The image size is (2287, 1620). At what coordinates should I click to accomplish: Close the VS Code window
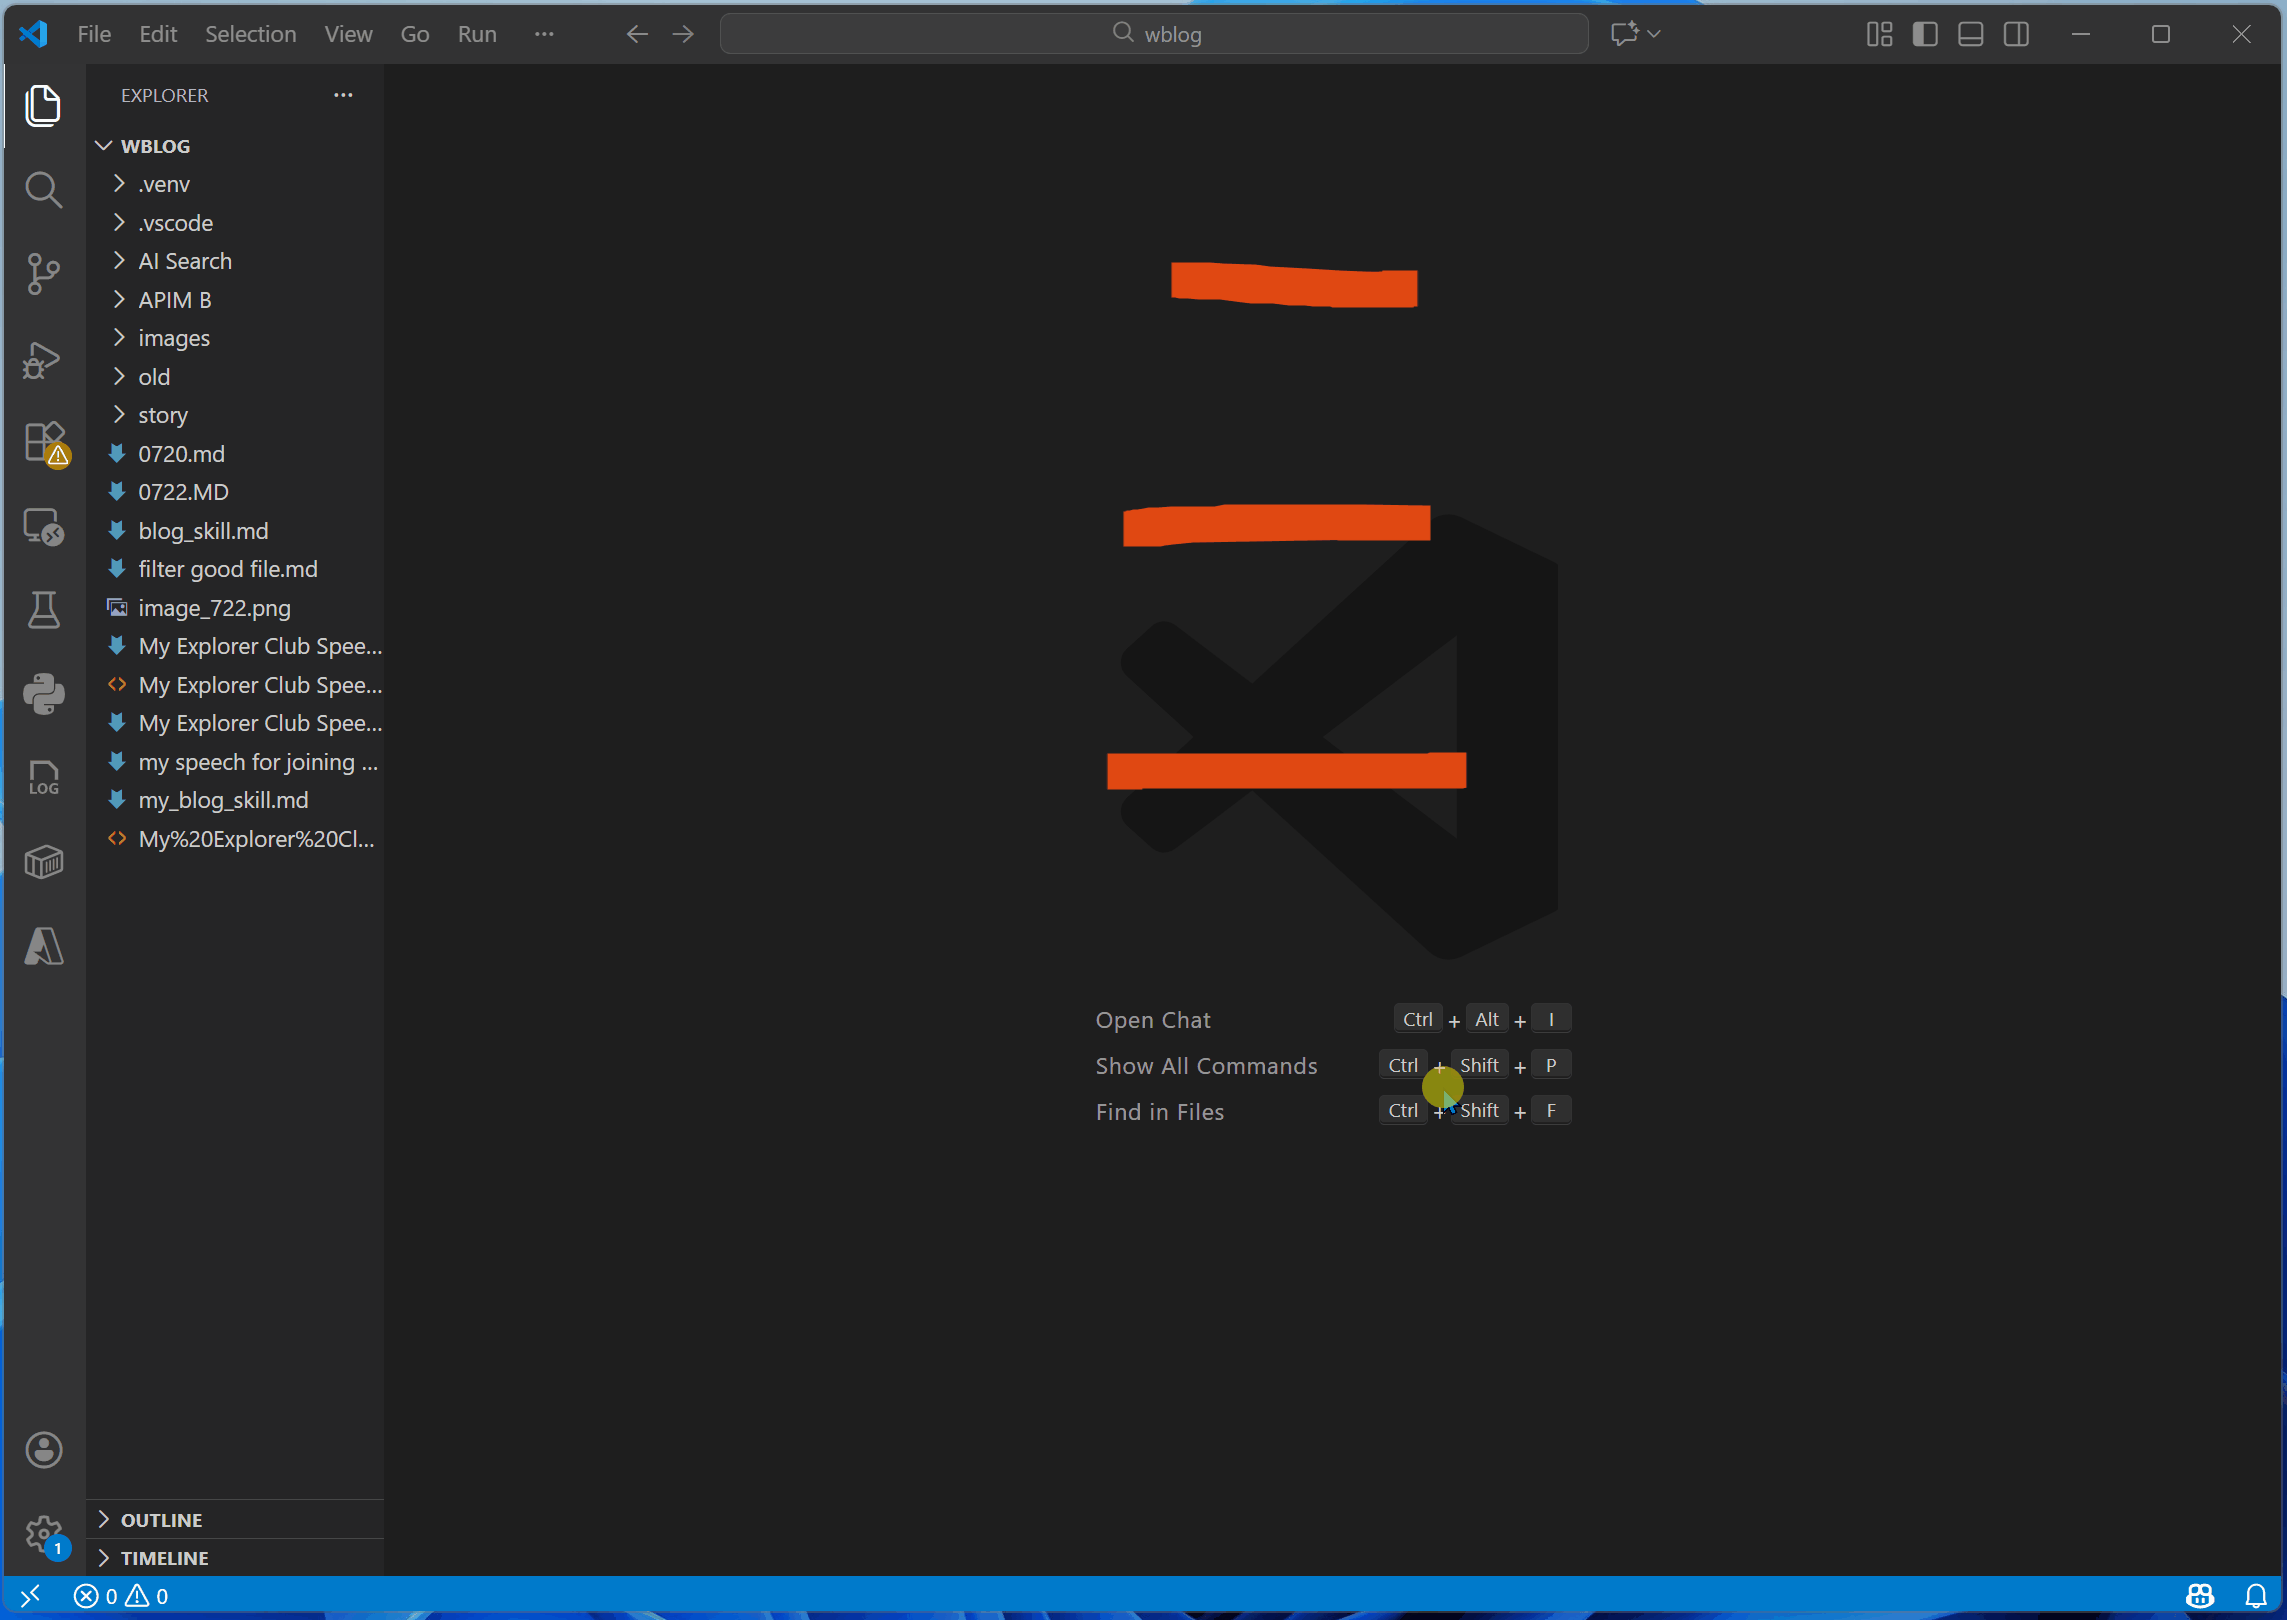(x=2242, y=34)
